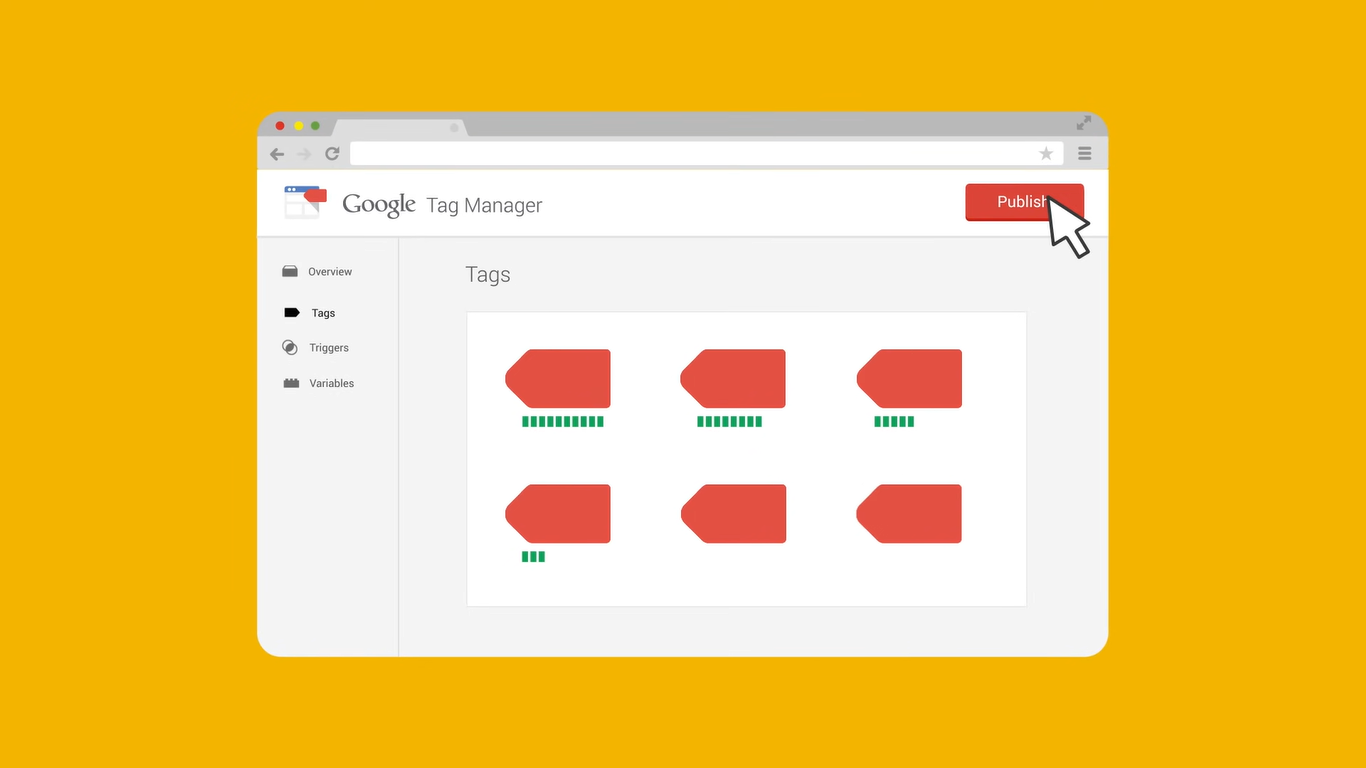Click the Triggers sidebar icon
Image resolution: width=1366 pixels, height=768 pixels.
(290, 348)
